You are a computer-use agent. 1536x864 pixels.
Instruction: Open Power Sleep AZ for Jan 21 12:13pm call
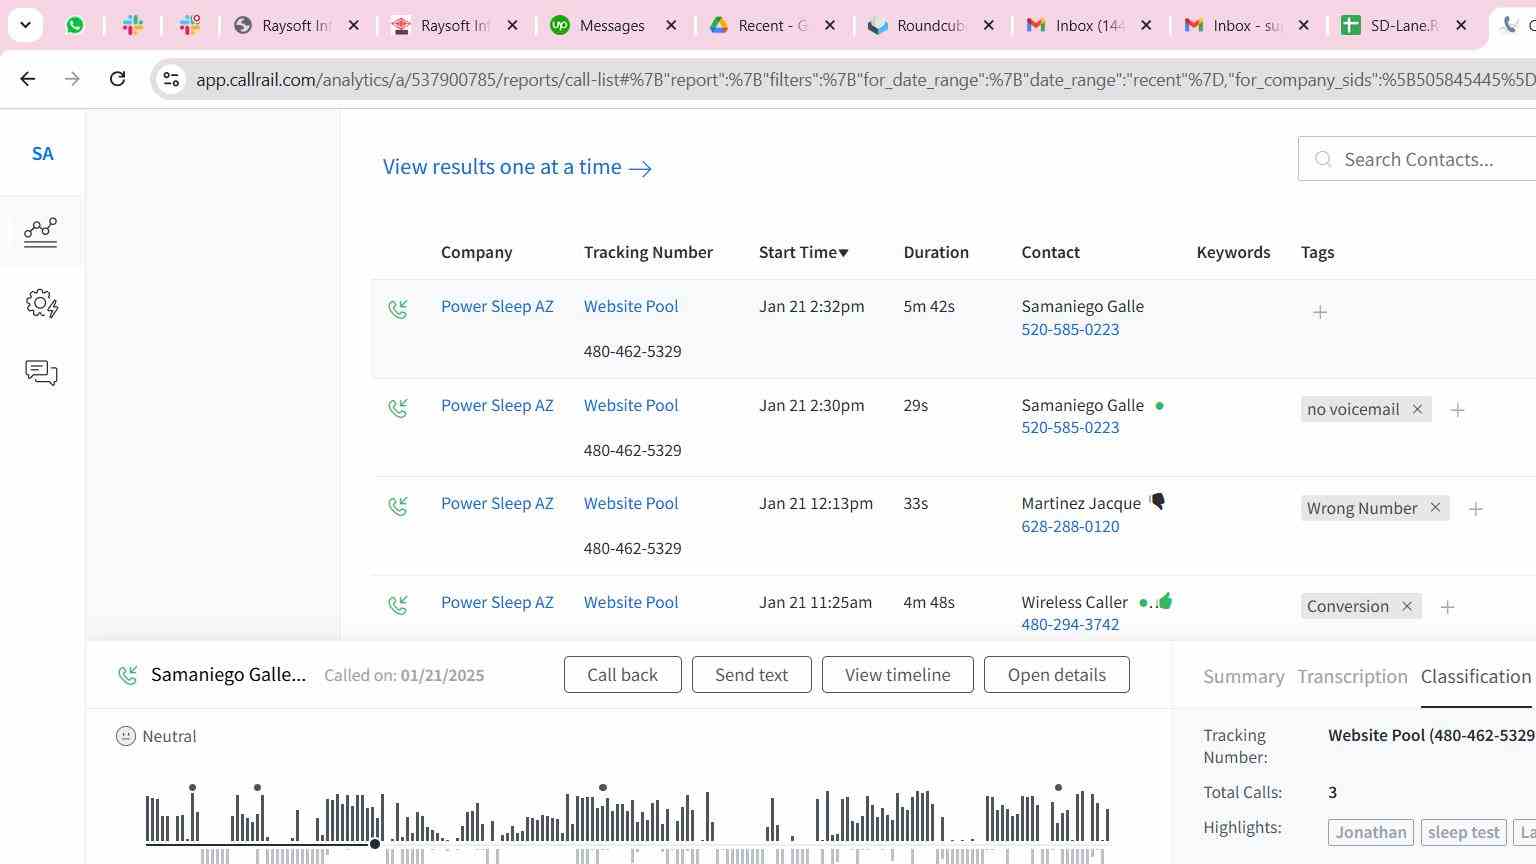497,503
